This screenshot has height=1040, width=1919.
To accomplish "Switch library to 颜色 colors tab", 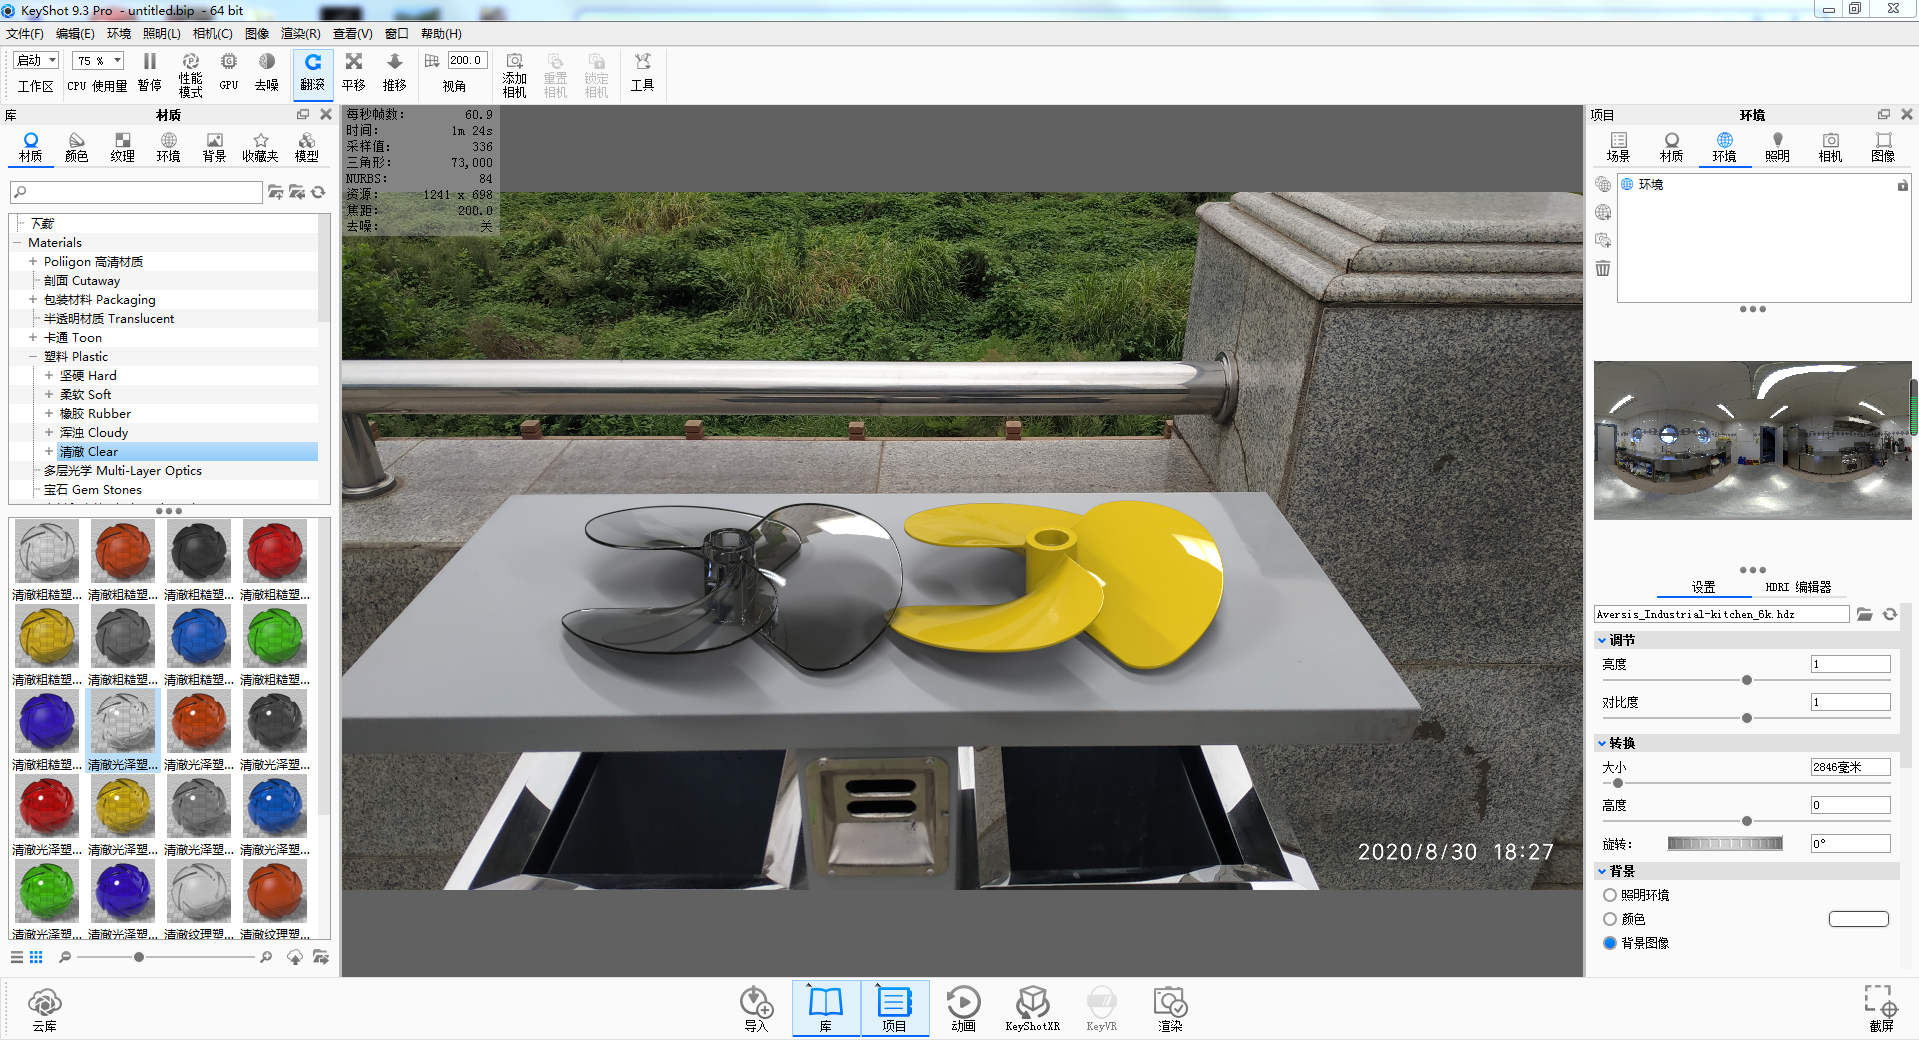I will click(77, 147).
